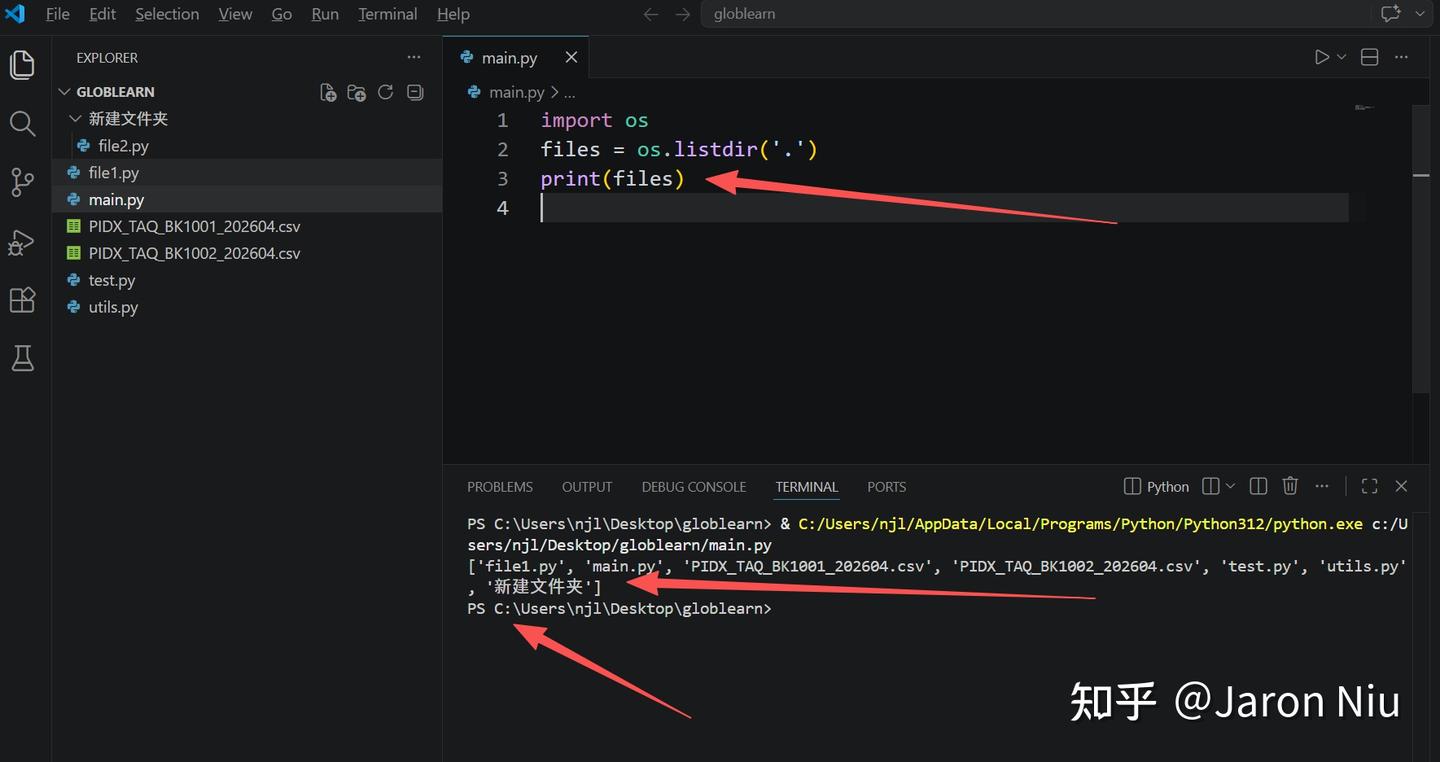Open terminal panel more actions ellipsis
This screenshot has width=1440, height=762.
1322,487
